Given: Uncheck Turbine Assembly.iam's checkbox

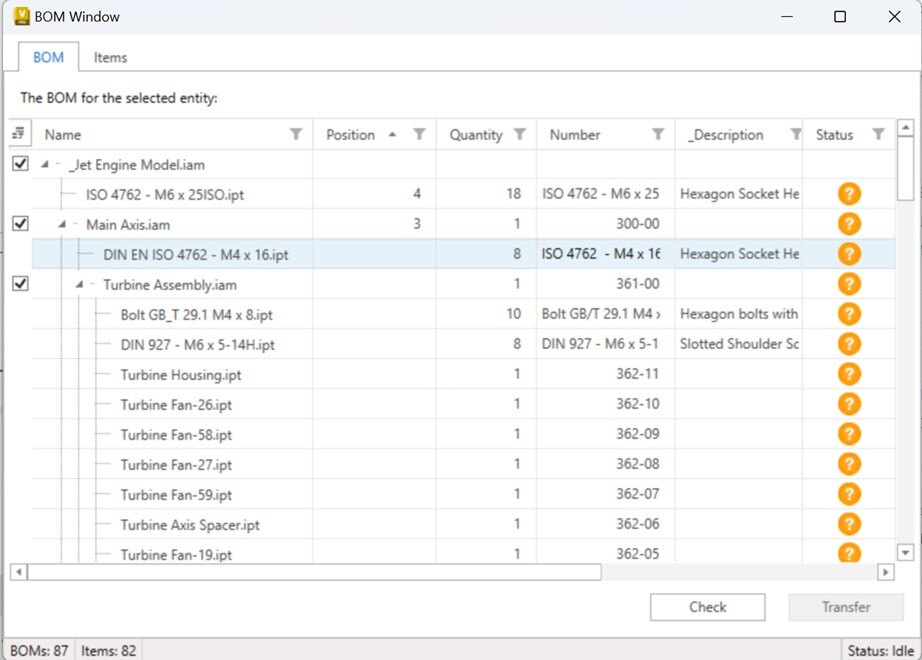Looking at the screenshot, I should [x=18, y=284].
